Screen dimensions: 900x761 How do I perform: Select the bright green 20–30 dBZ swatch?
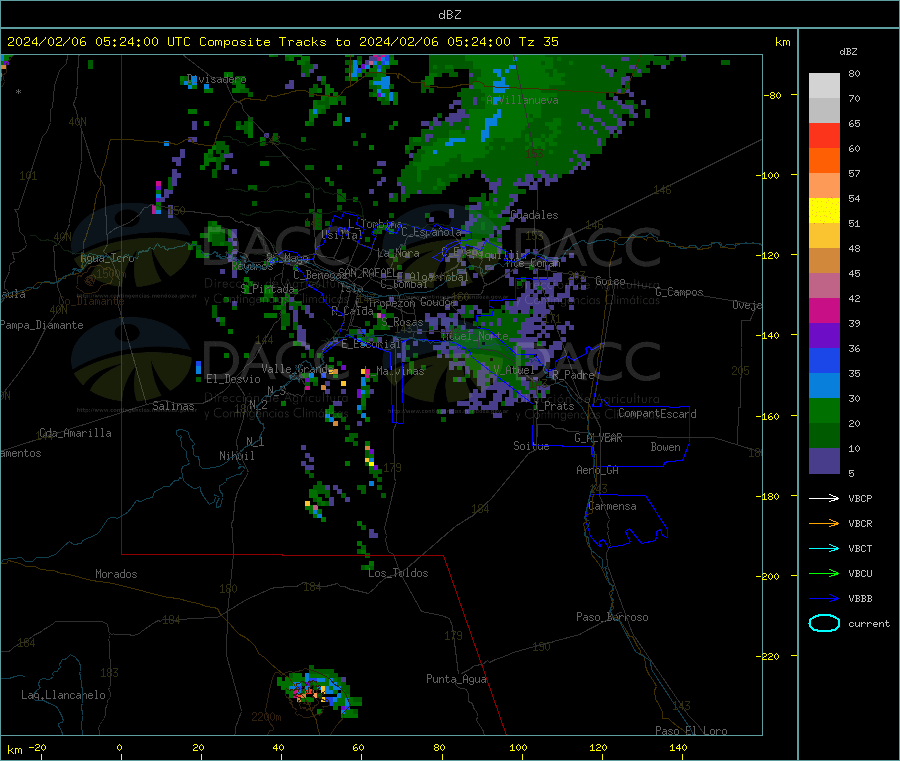[x=824, y=411]
